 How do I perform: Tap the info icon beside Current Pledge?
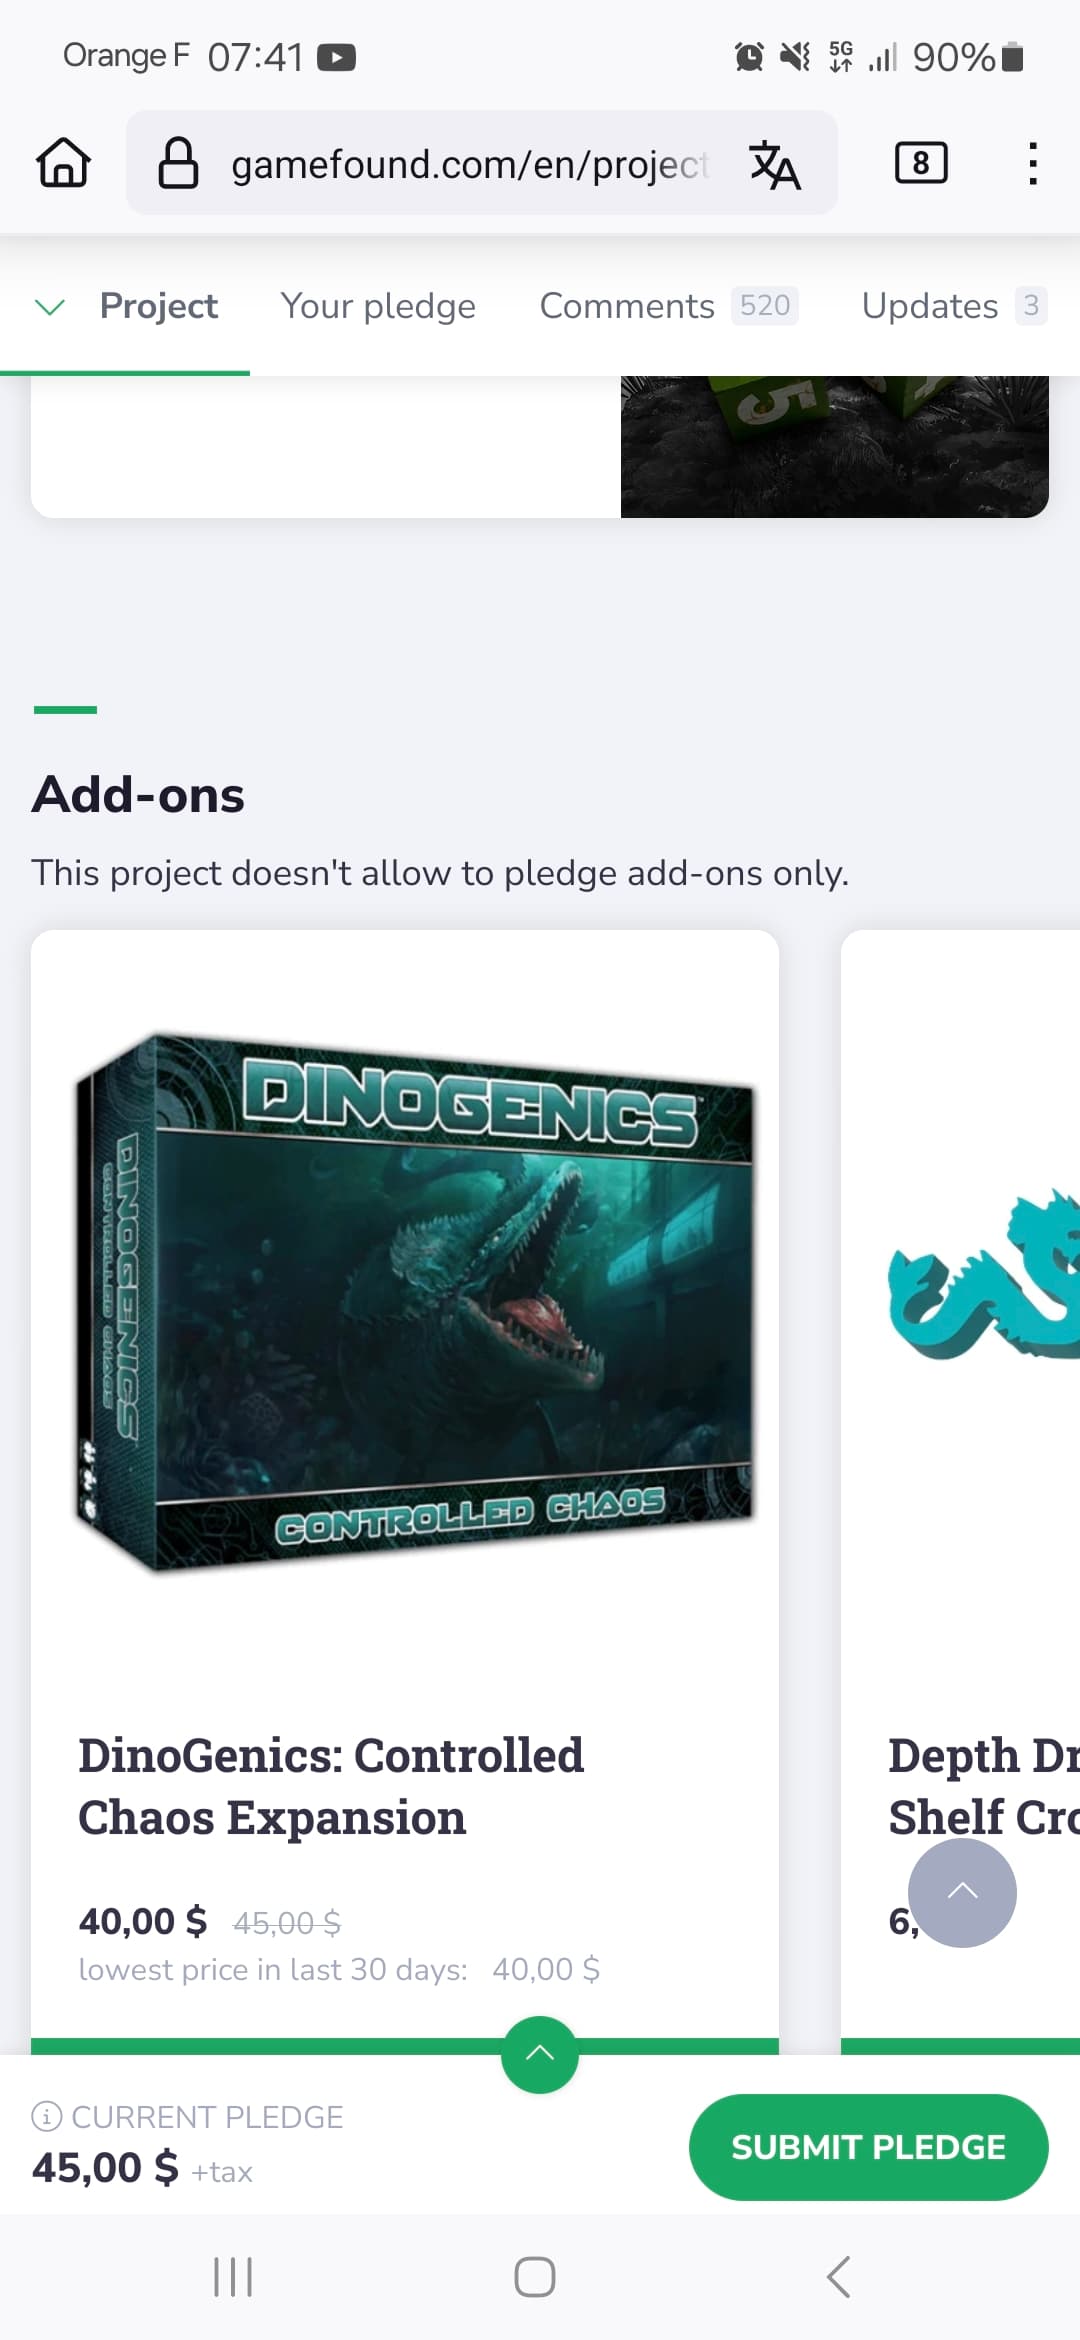(x=47, y=2116)
